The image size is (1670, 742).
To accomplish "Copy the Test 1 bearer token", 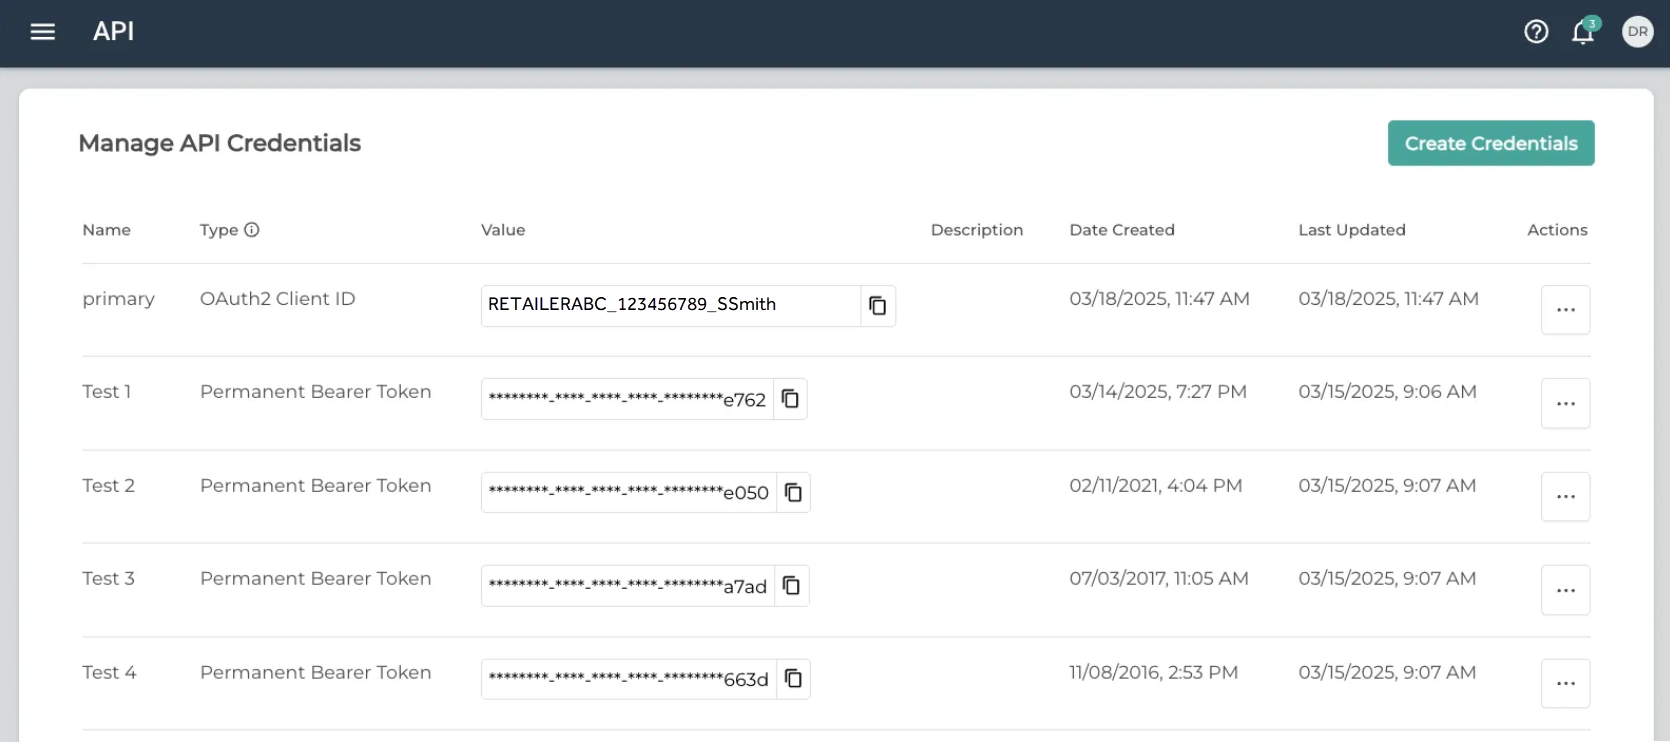I will tap(790, 399).
